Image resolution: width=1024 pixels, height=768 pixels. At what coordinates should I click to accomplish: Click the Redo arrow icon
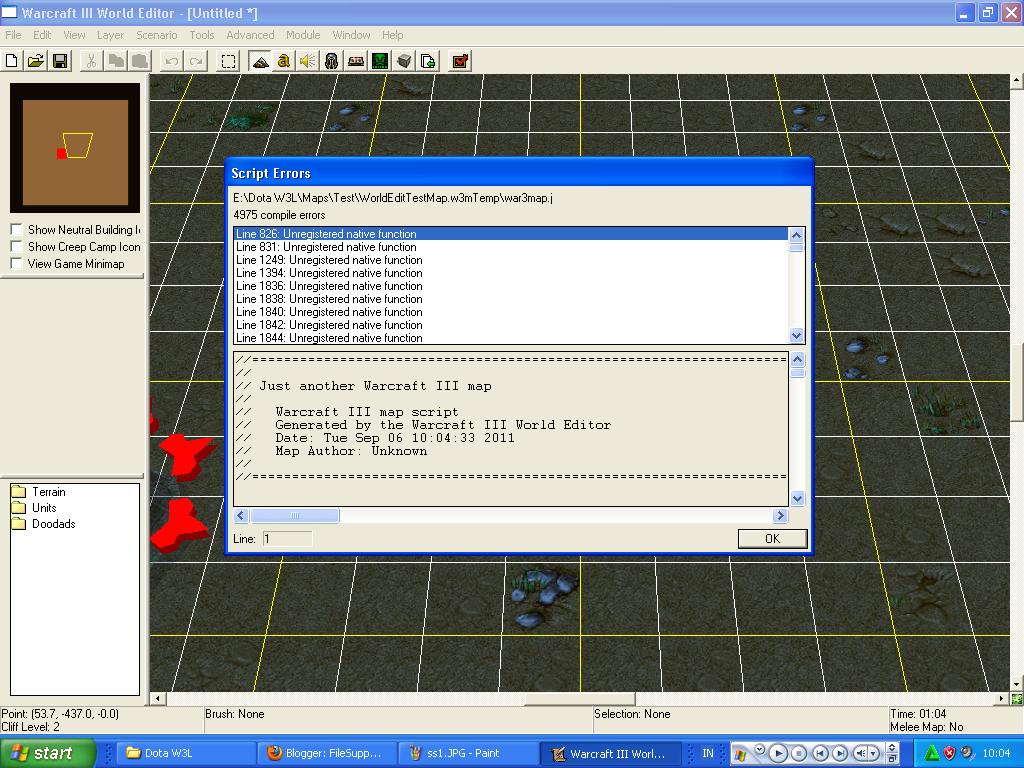[195, 61]
